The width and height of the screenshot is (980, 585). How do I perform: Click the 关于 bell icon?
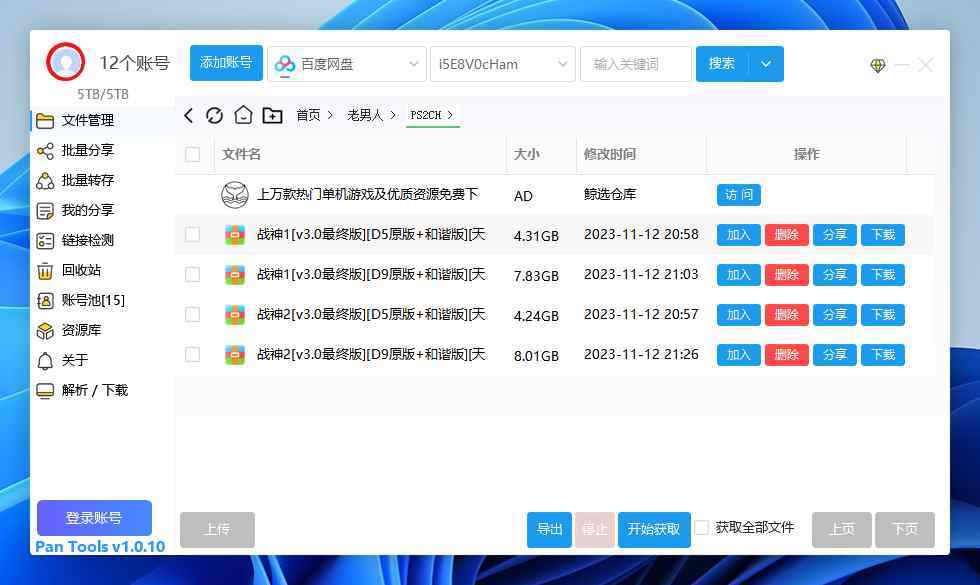coord(45,361)
